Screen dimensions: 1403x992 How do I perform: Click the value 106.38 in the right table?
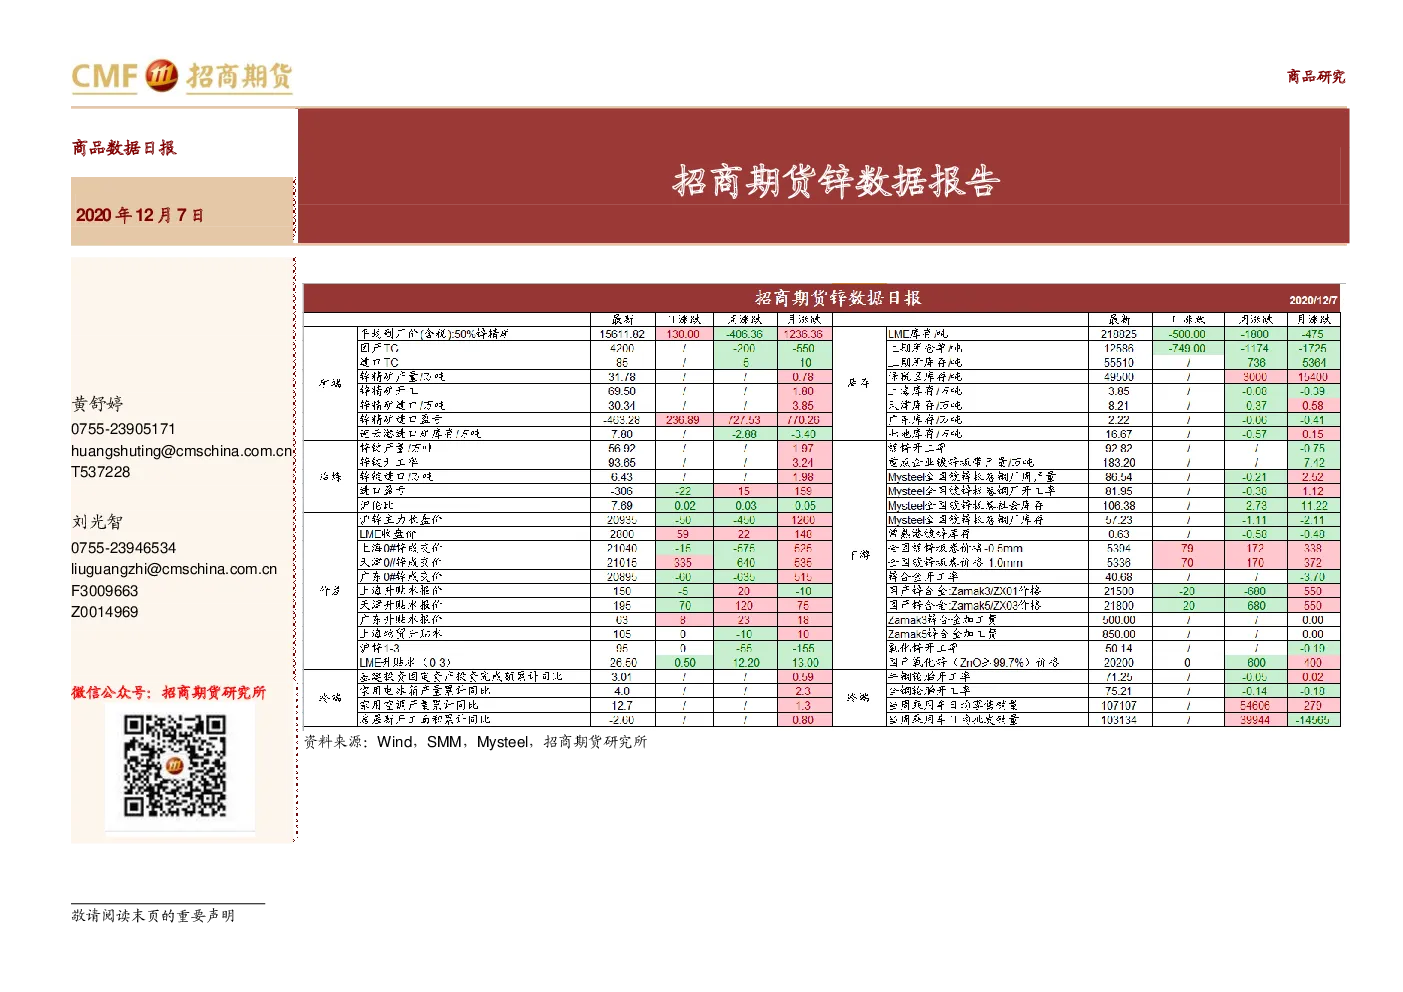(x=1119, y=505)
